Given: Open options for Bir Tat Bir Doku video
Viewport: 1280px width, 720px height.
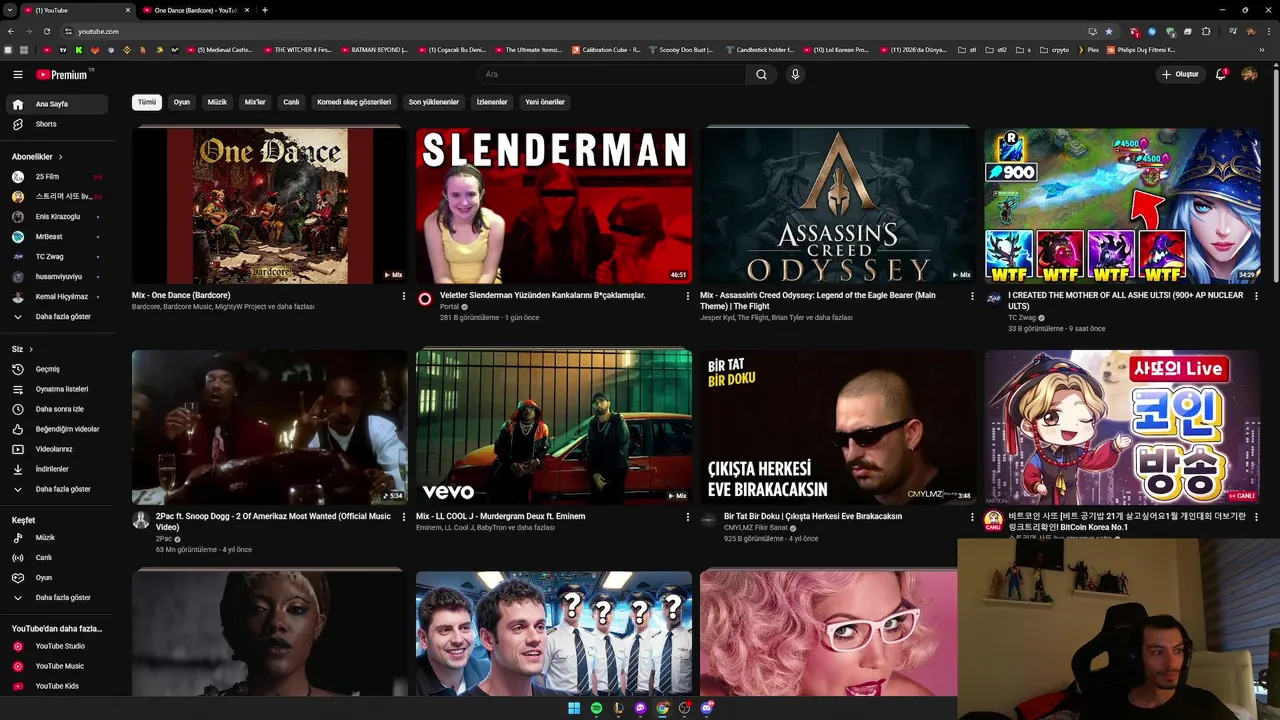Looking at the screenshot, I should click(x=972, y=517).
